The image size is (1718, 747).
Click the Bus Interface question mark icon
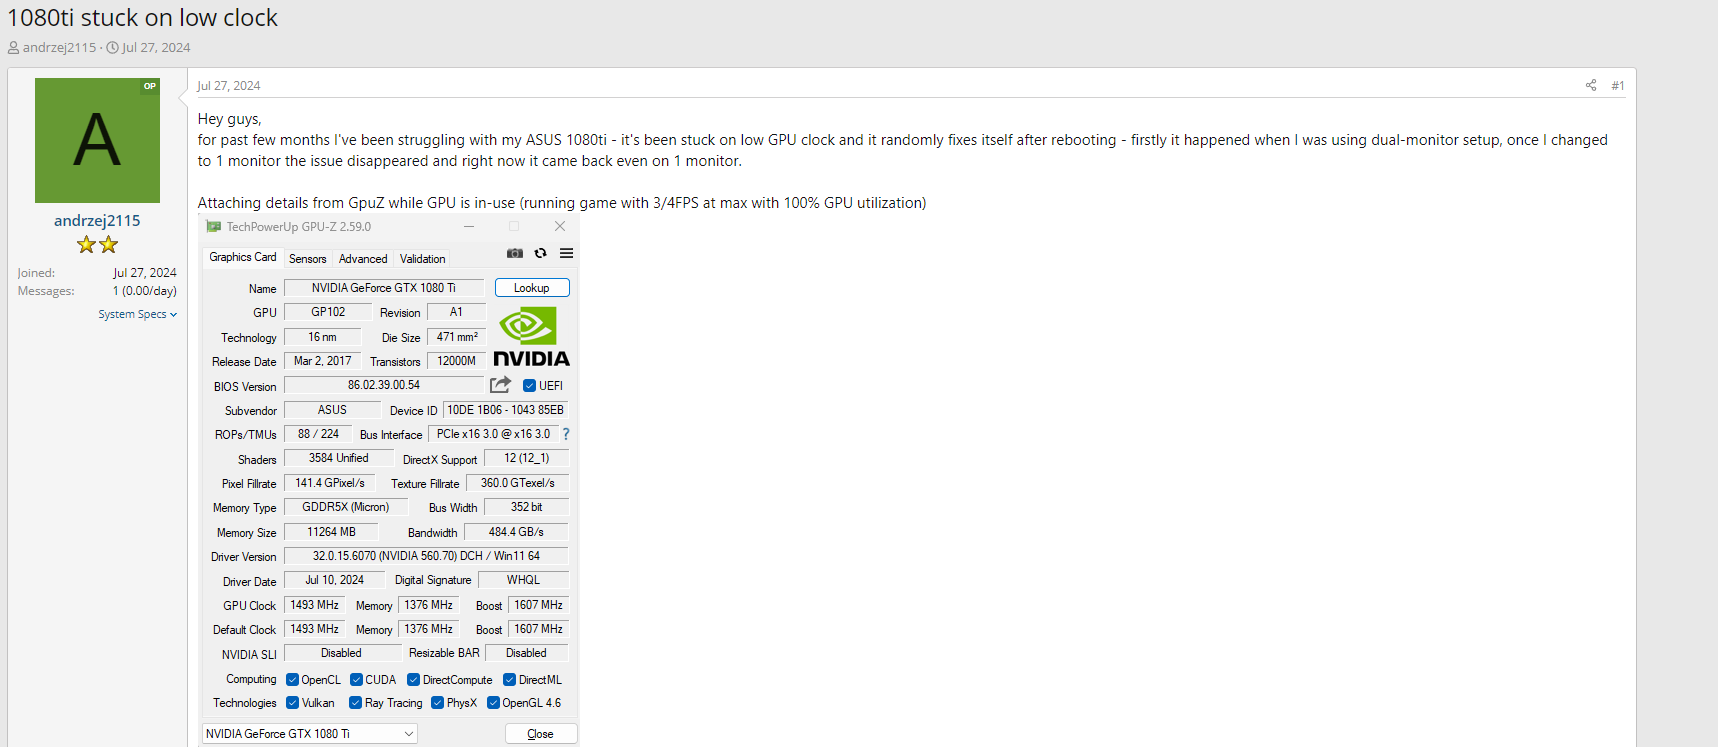[x=566, y=434]
